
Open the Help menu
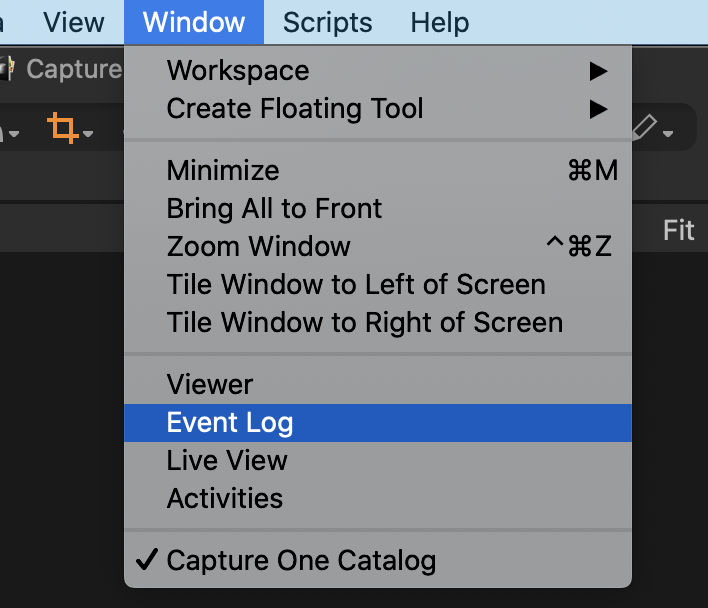[440, 22]
